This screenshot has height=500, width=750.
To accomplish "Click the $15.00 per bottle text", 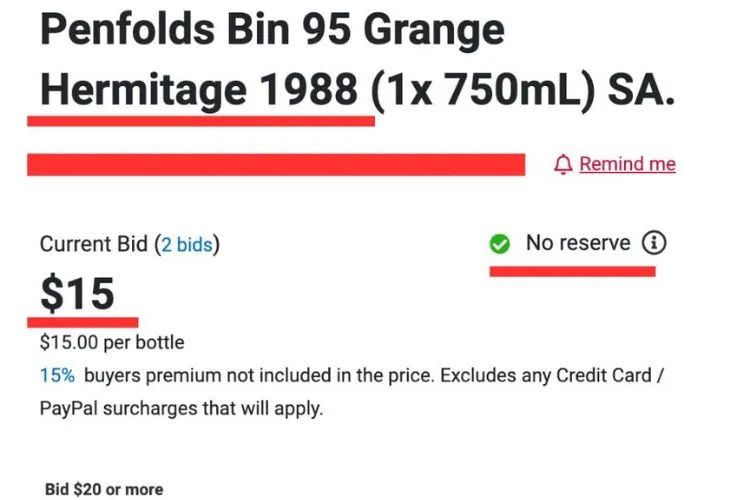I will [112, 343].
